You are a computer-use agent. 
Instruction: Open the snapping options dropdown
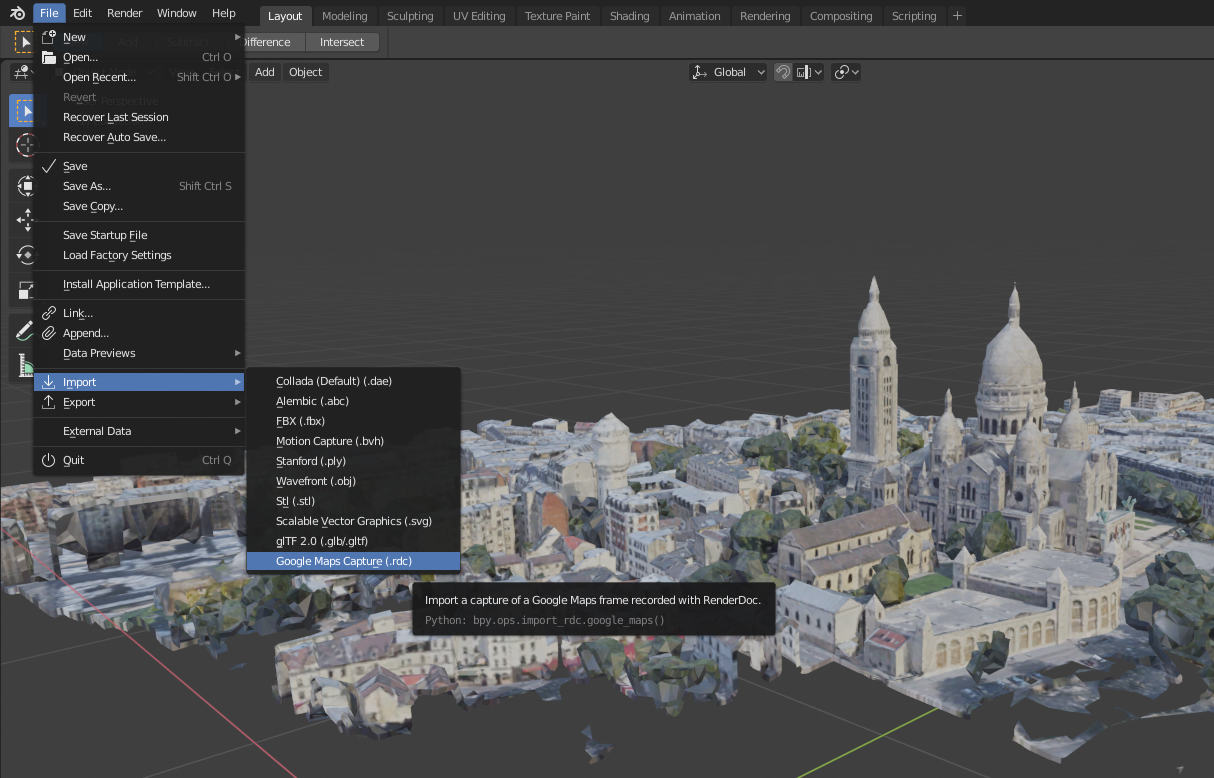click(x=810, y=72)
